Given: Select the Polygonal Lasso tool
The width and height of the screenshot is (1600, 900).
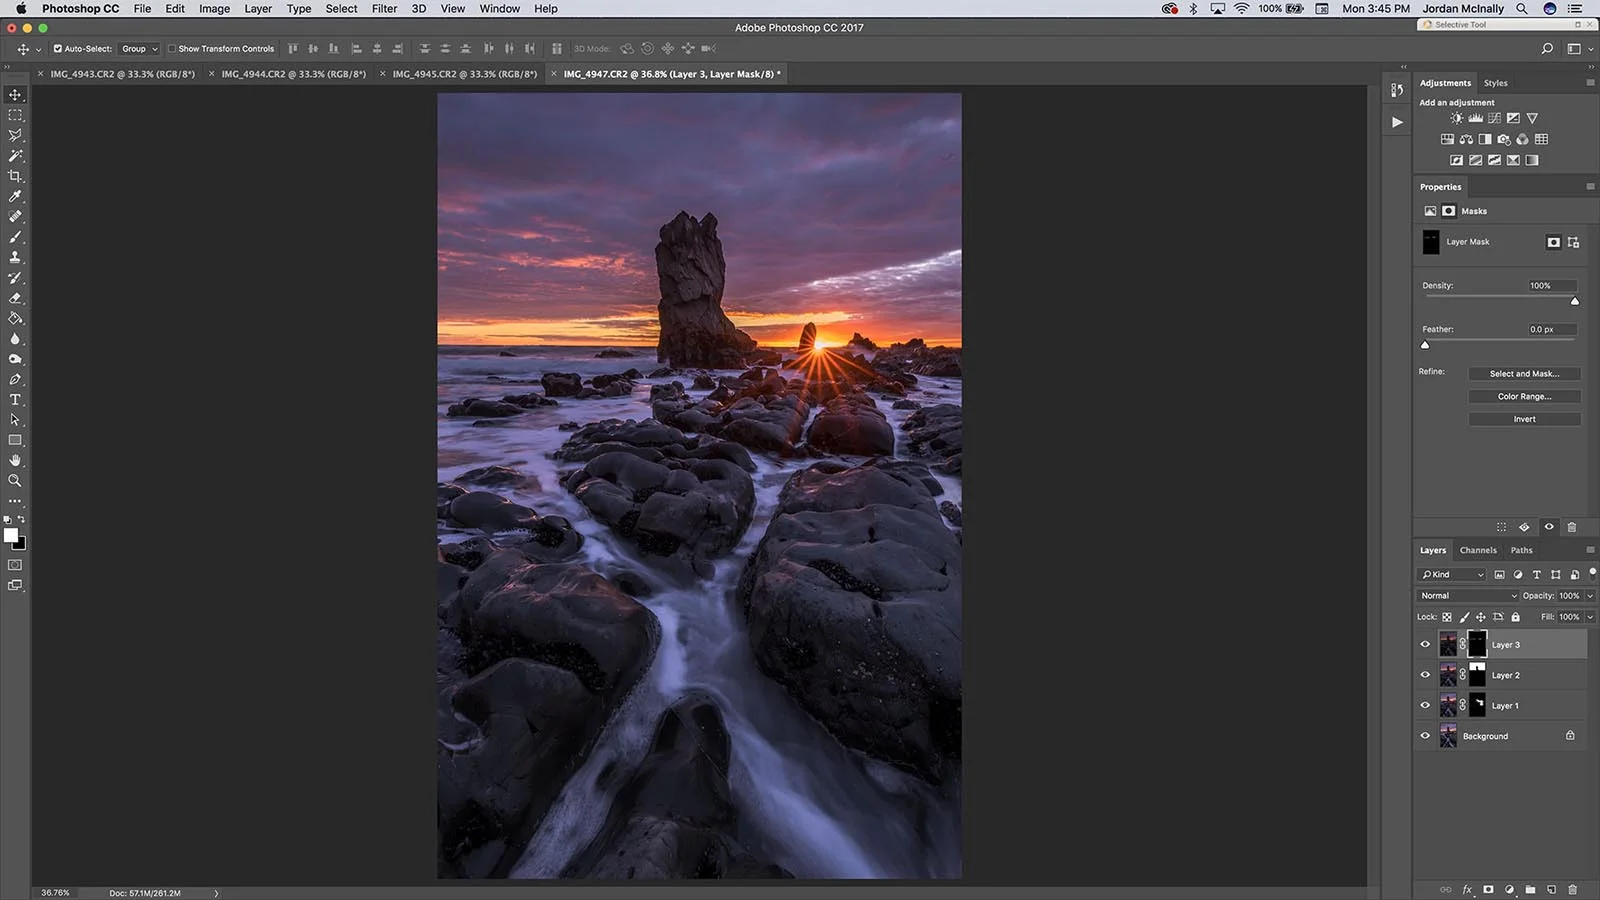Looking at the screenshot, I should (15, 135).
